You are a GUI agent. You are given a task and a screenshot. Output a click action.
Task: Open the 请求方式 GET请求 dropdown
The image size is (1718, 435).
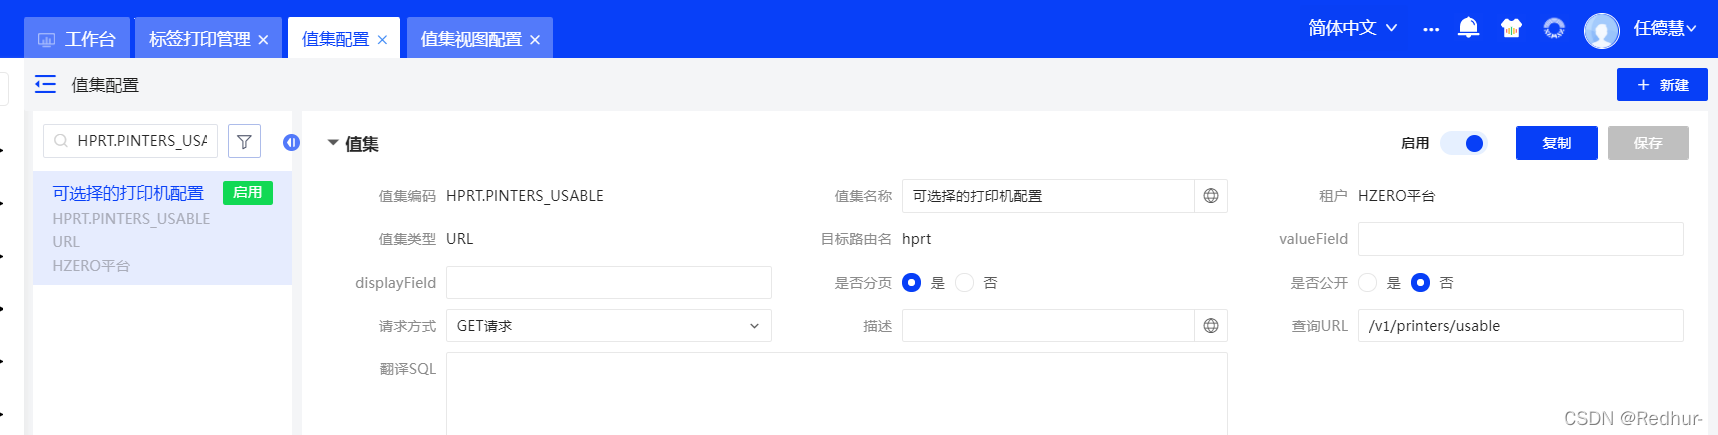pyautogui.click(x=608, y=326)
